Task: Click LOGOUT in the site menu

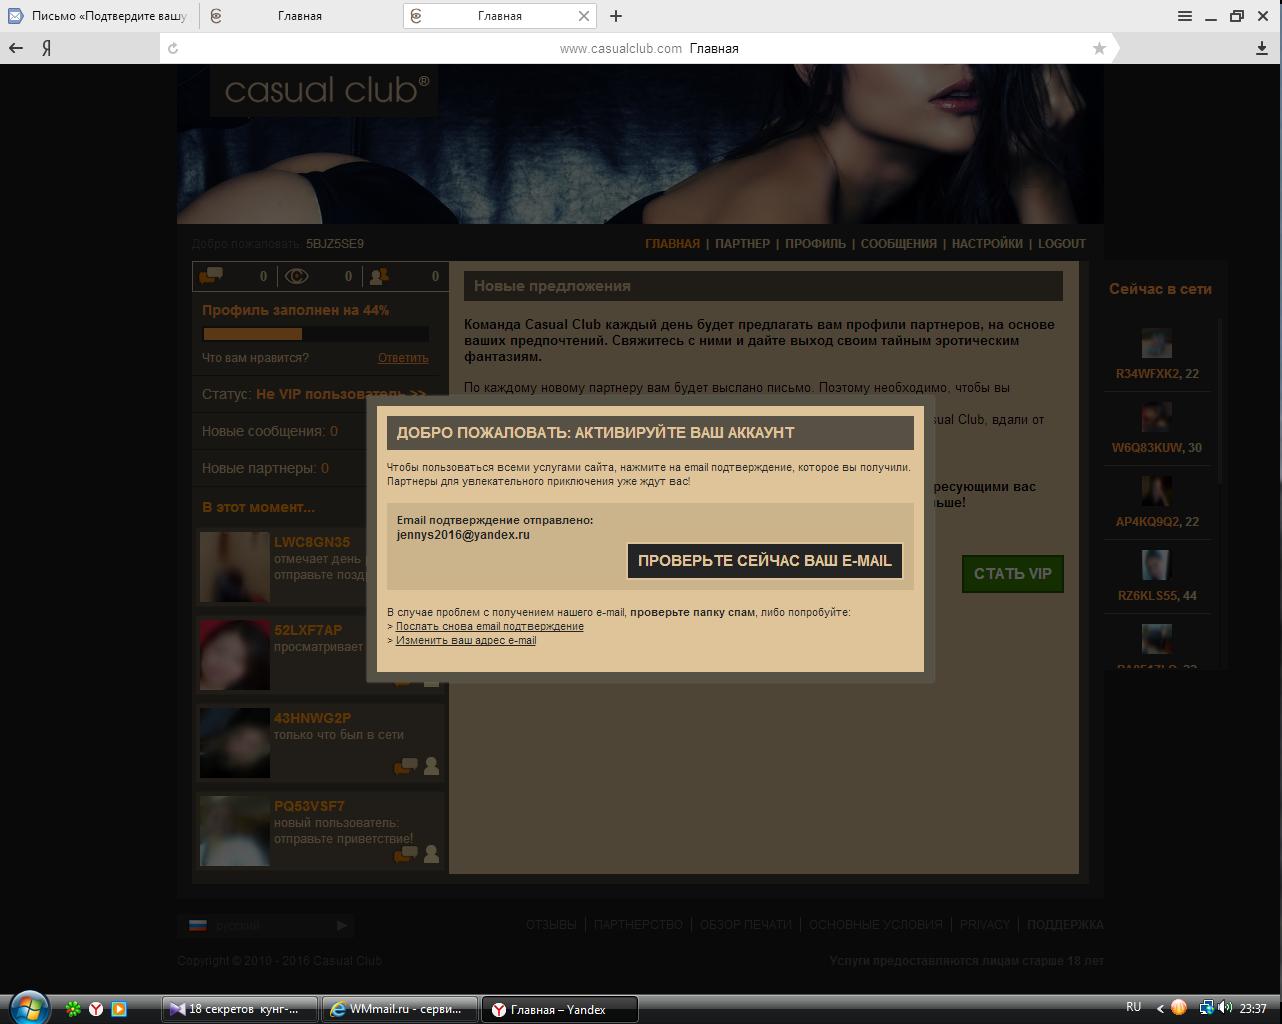Action: [x=1062, y=243]
